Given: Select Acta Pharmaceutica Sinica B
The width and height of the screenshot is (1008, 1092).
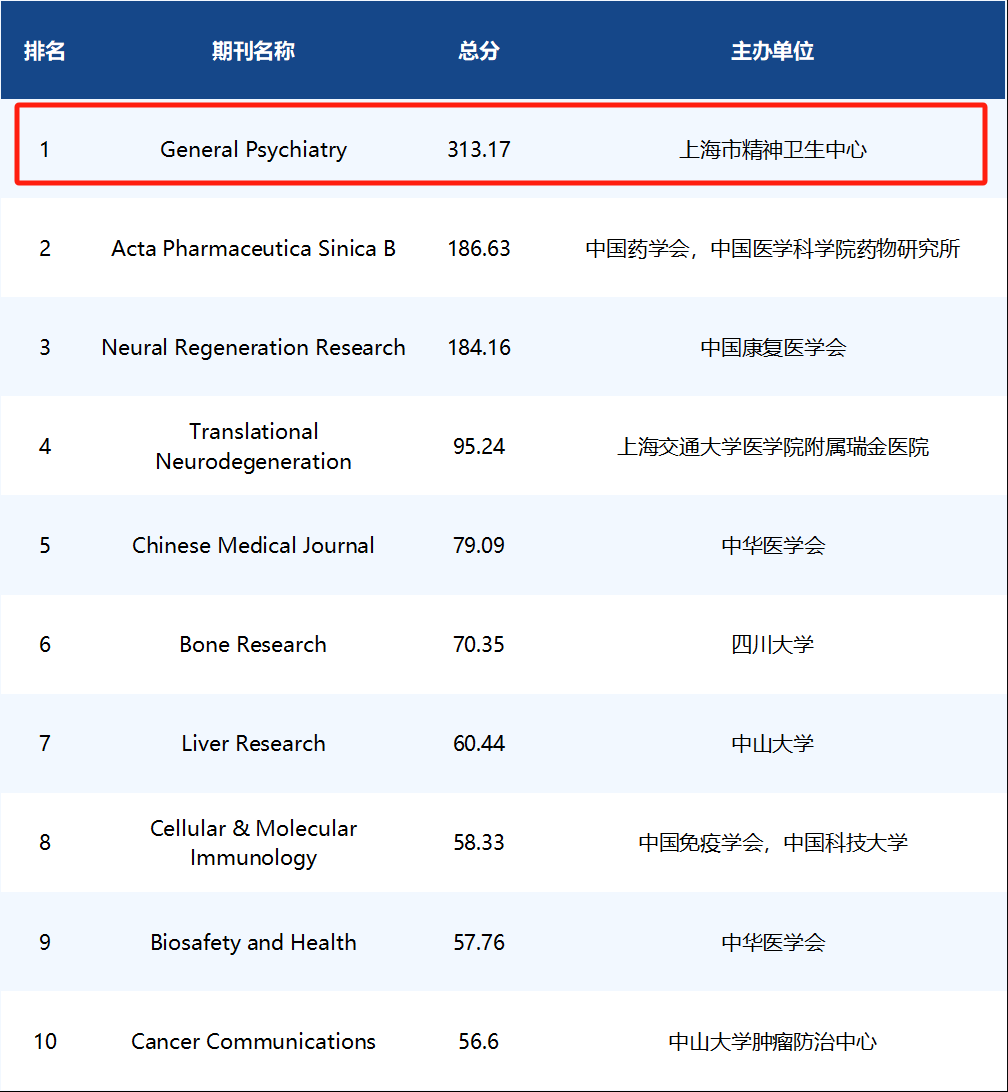Looking at the screenshot, I should (254, 249).
